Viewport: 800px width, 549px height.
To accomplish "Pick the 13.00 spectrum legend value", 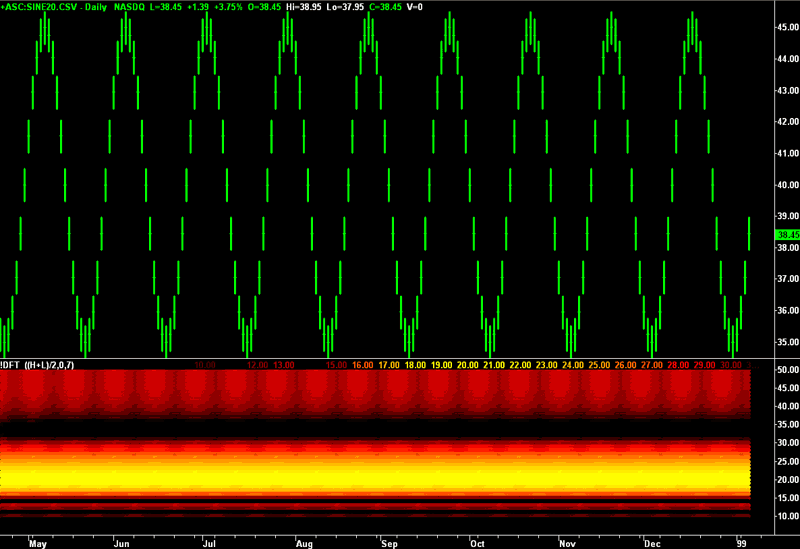I will coord(283,365).
